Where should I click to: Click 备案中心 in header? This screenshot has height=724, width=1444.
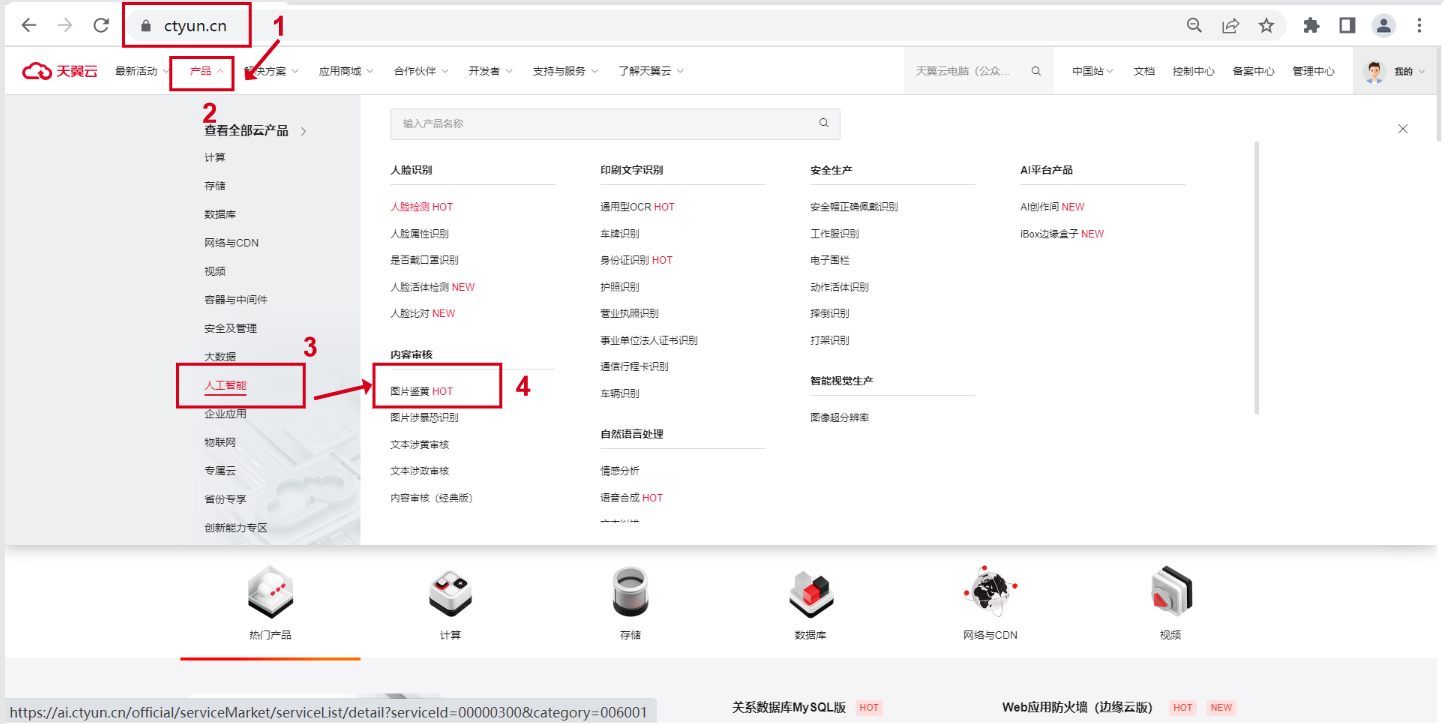[x=1254, y=71]
